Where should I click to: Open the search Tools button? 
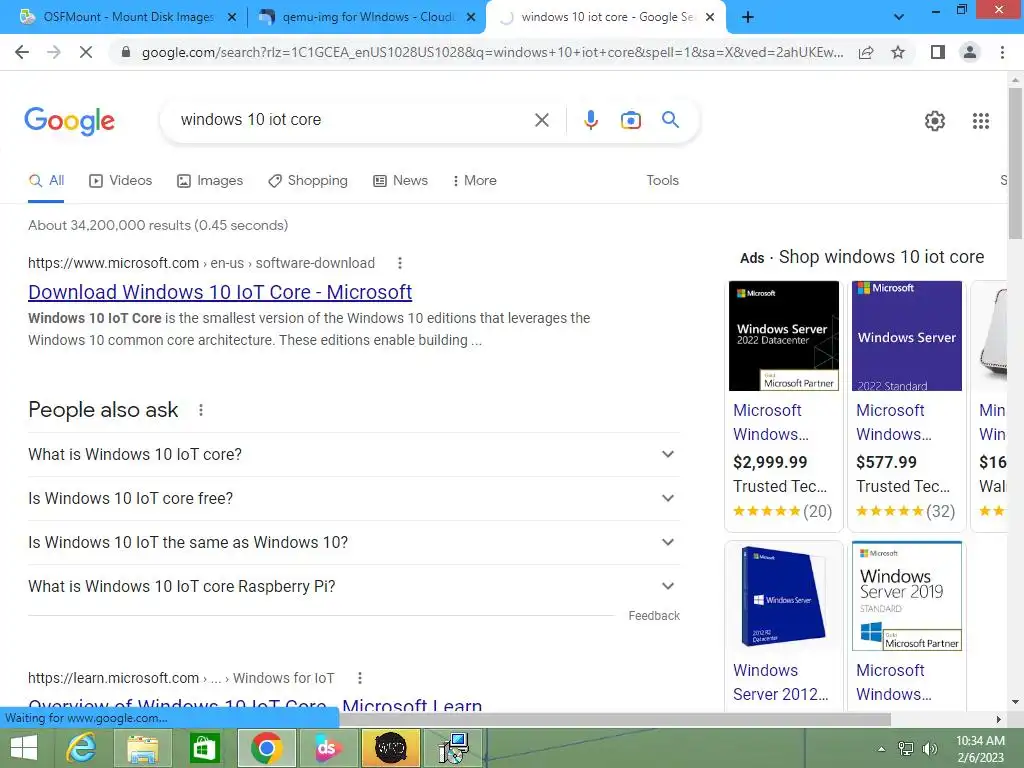tap(662, 181)
